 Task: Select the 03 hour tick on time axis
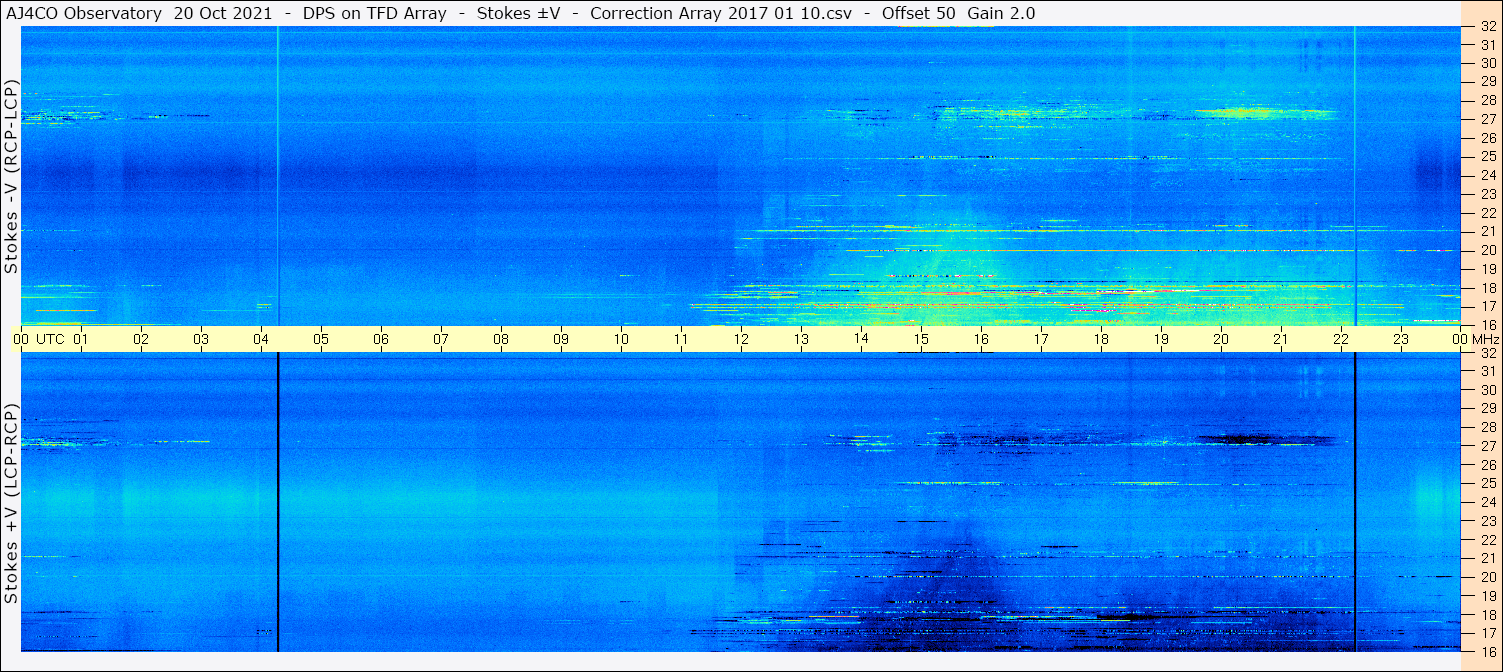coord(201,339)
